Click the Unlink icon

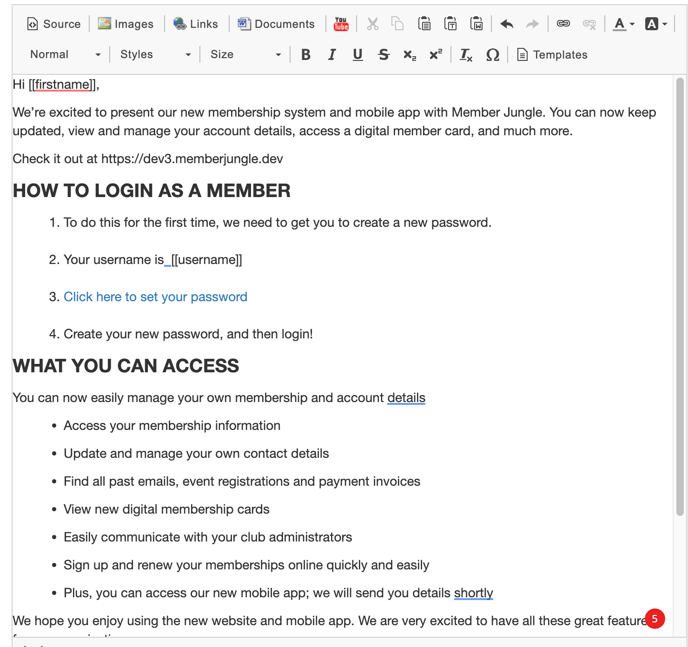(589, 24)
